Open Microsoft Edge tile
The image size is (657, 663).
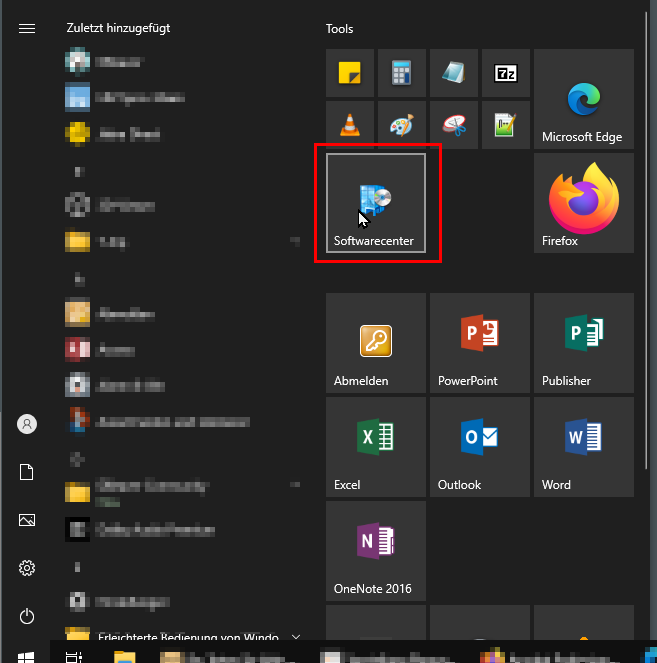tap(583, 99)
